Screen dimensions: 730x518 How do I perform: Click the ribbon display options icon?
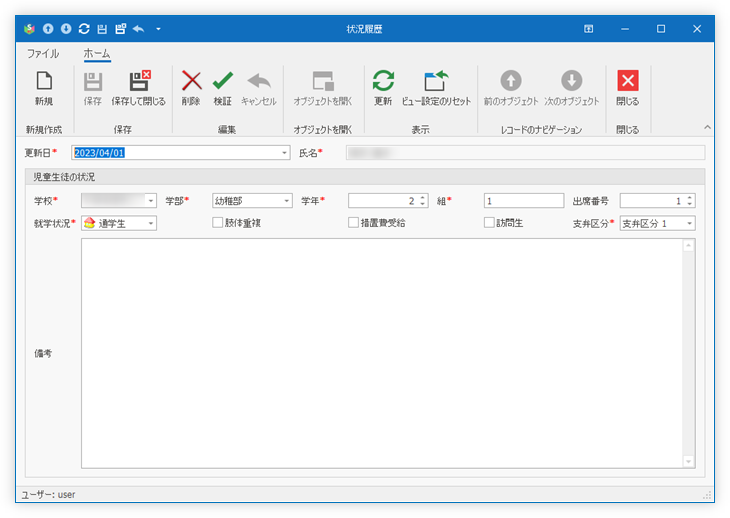(x=588, y=29)
